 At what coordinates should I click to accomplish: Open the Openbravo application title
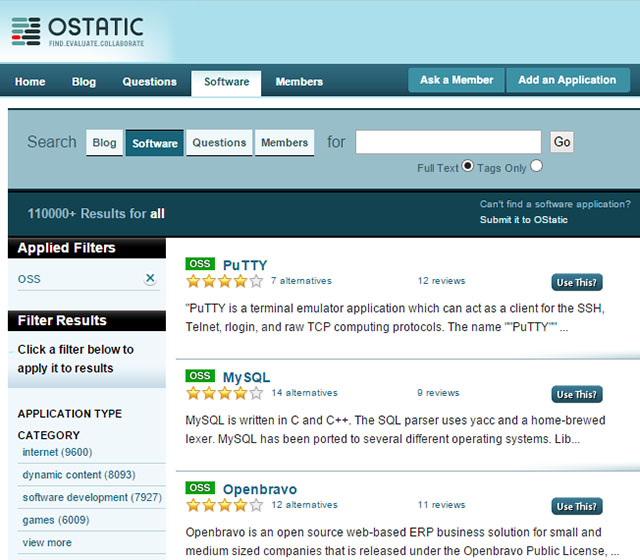[260, 489]
